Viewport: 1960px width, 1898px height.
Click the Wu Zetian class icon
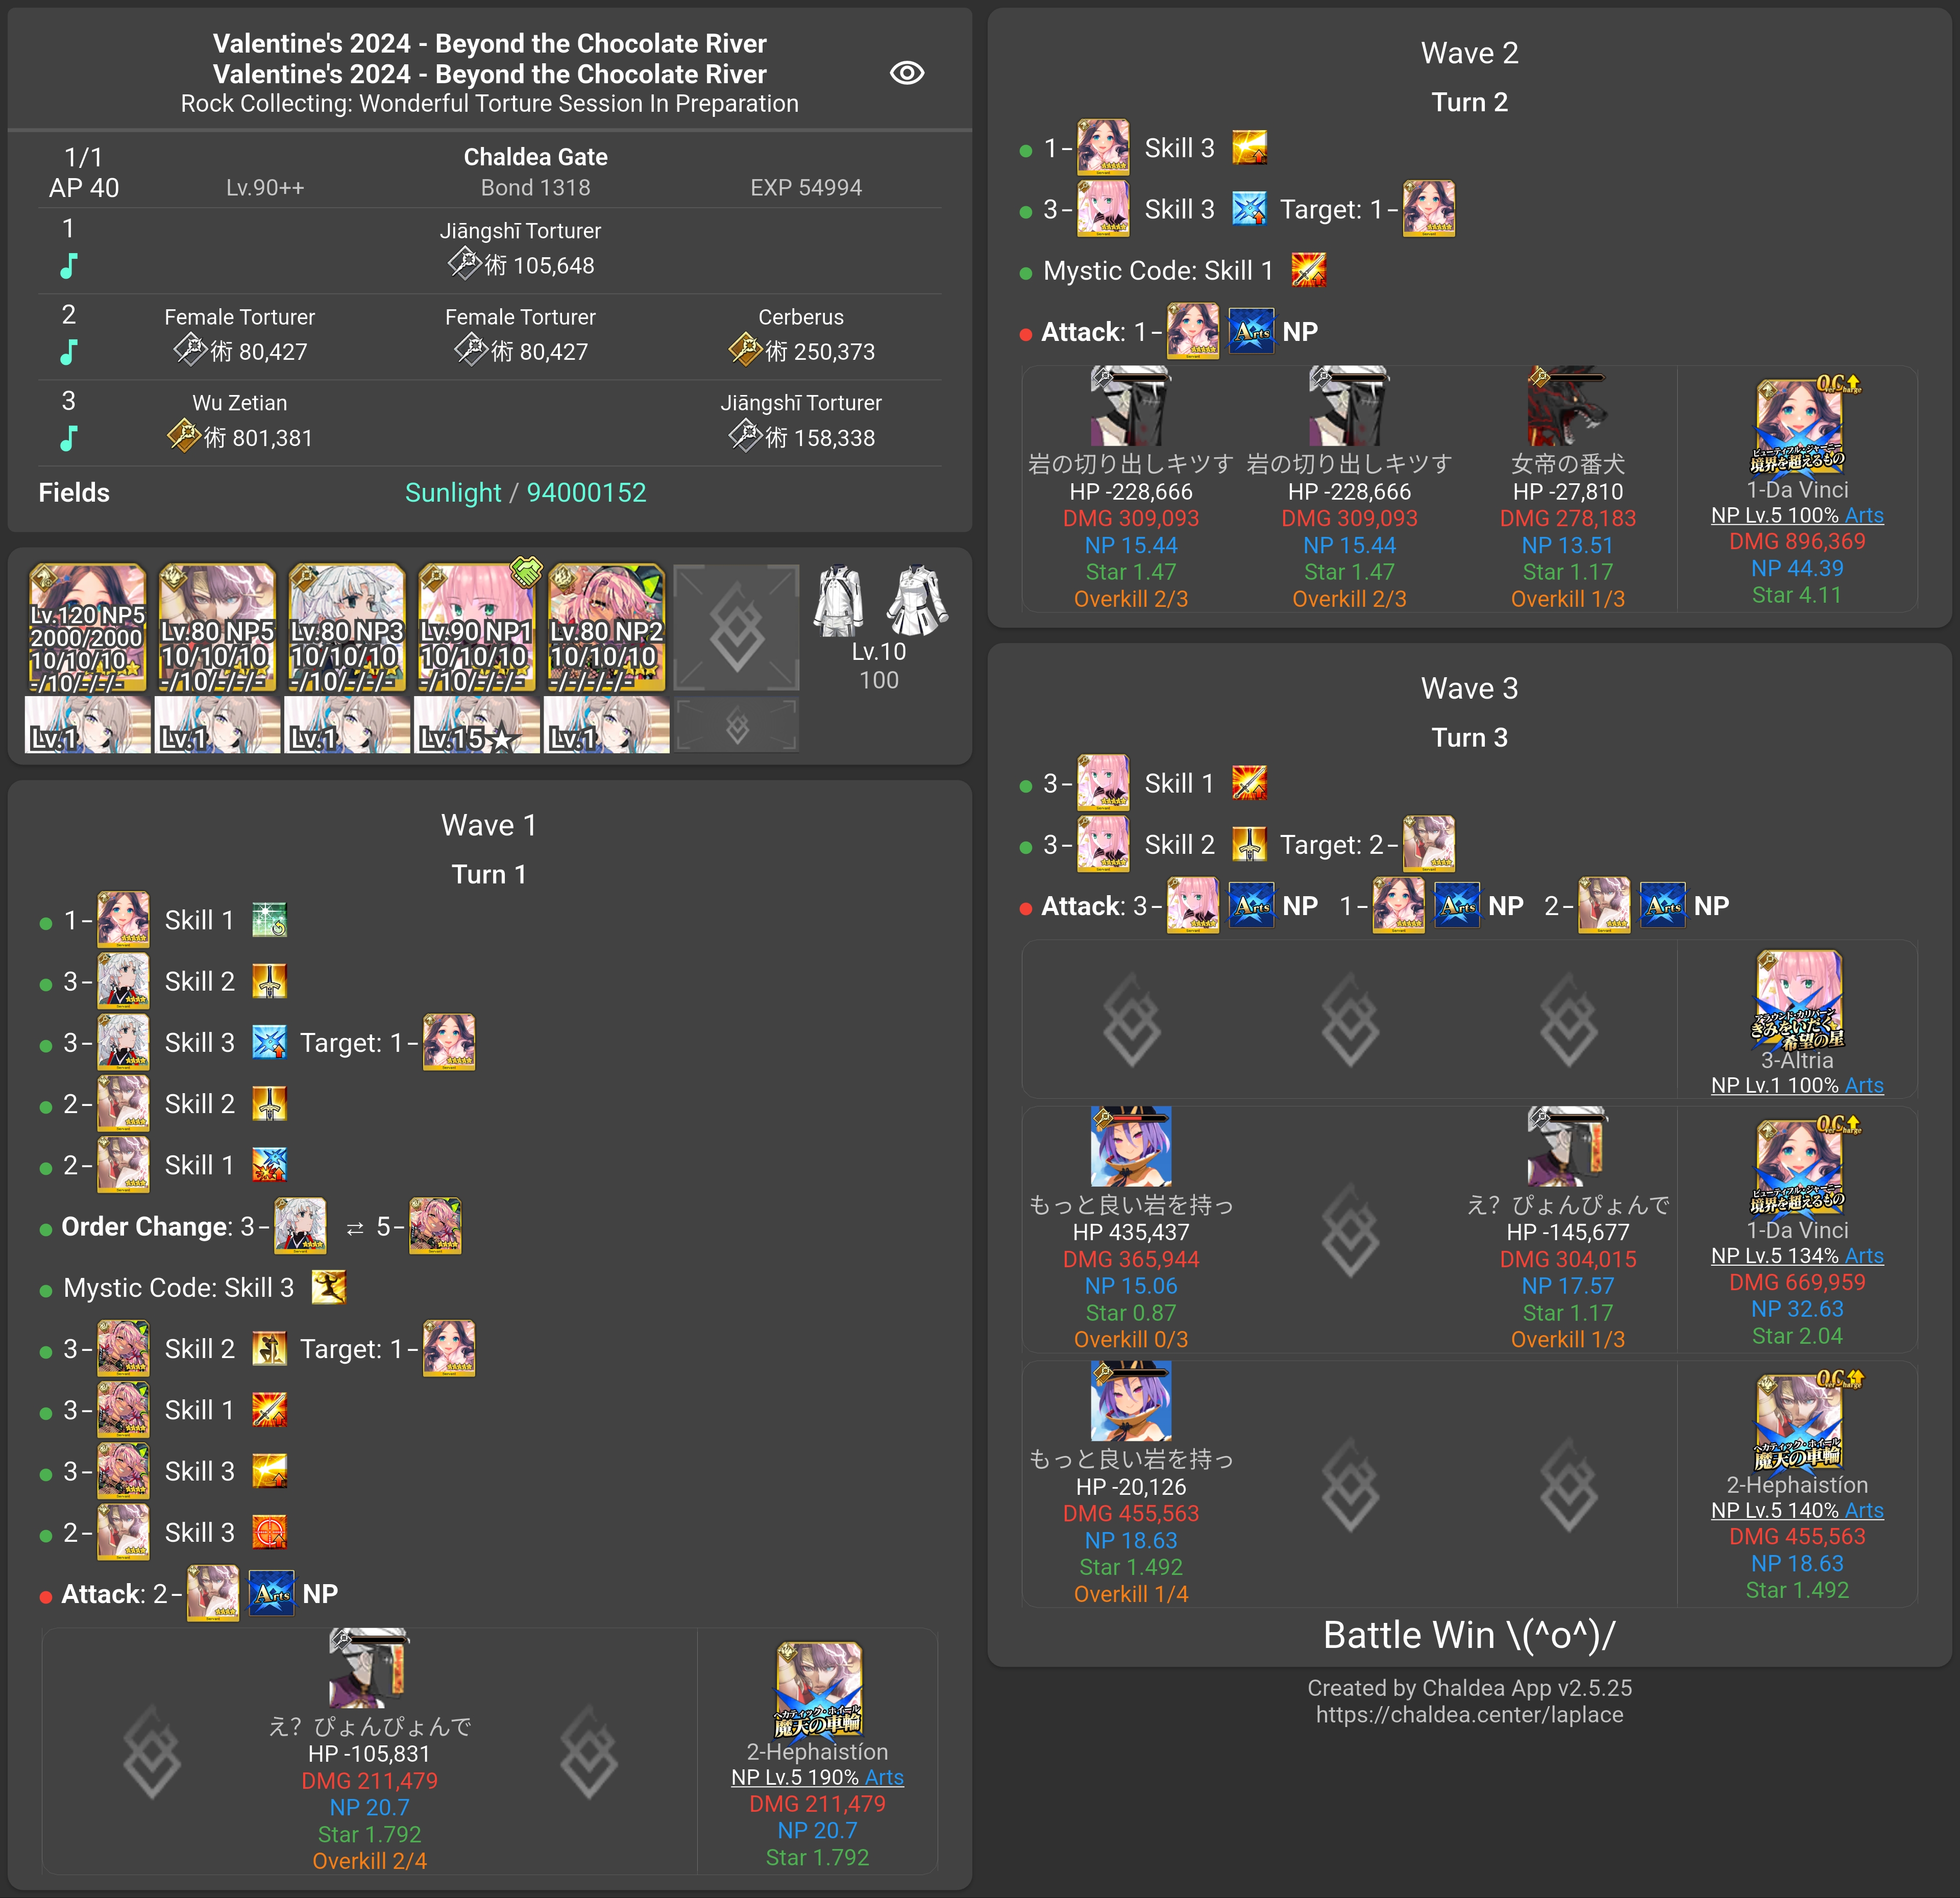pos(184,435)
